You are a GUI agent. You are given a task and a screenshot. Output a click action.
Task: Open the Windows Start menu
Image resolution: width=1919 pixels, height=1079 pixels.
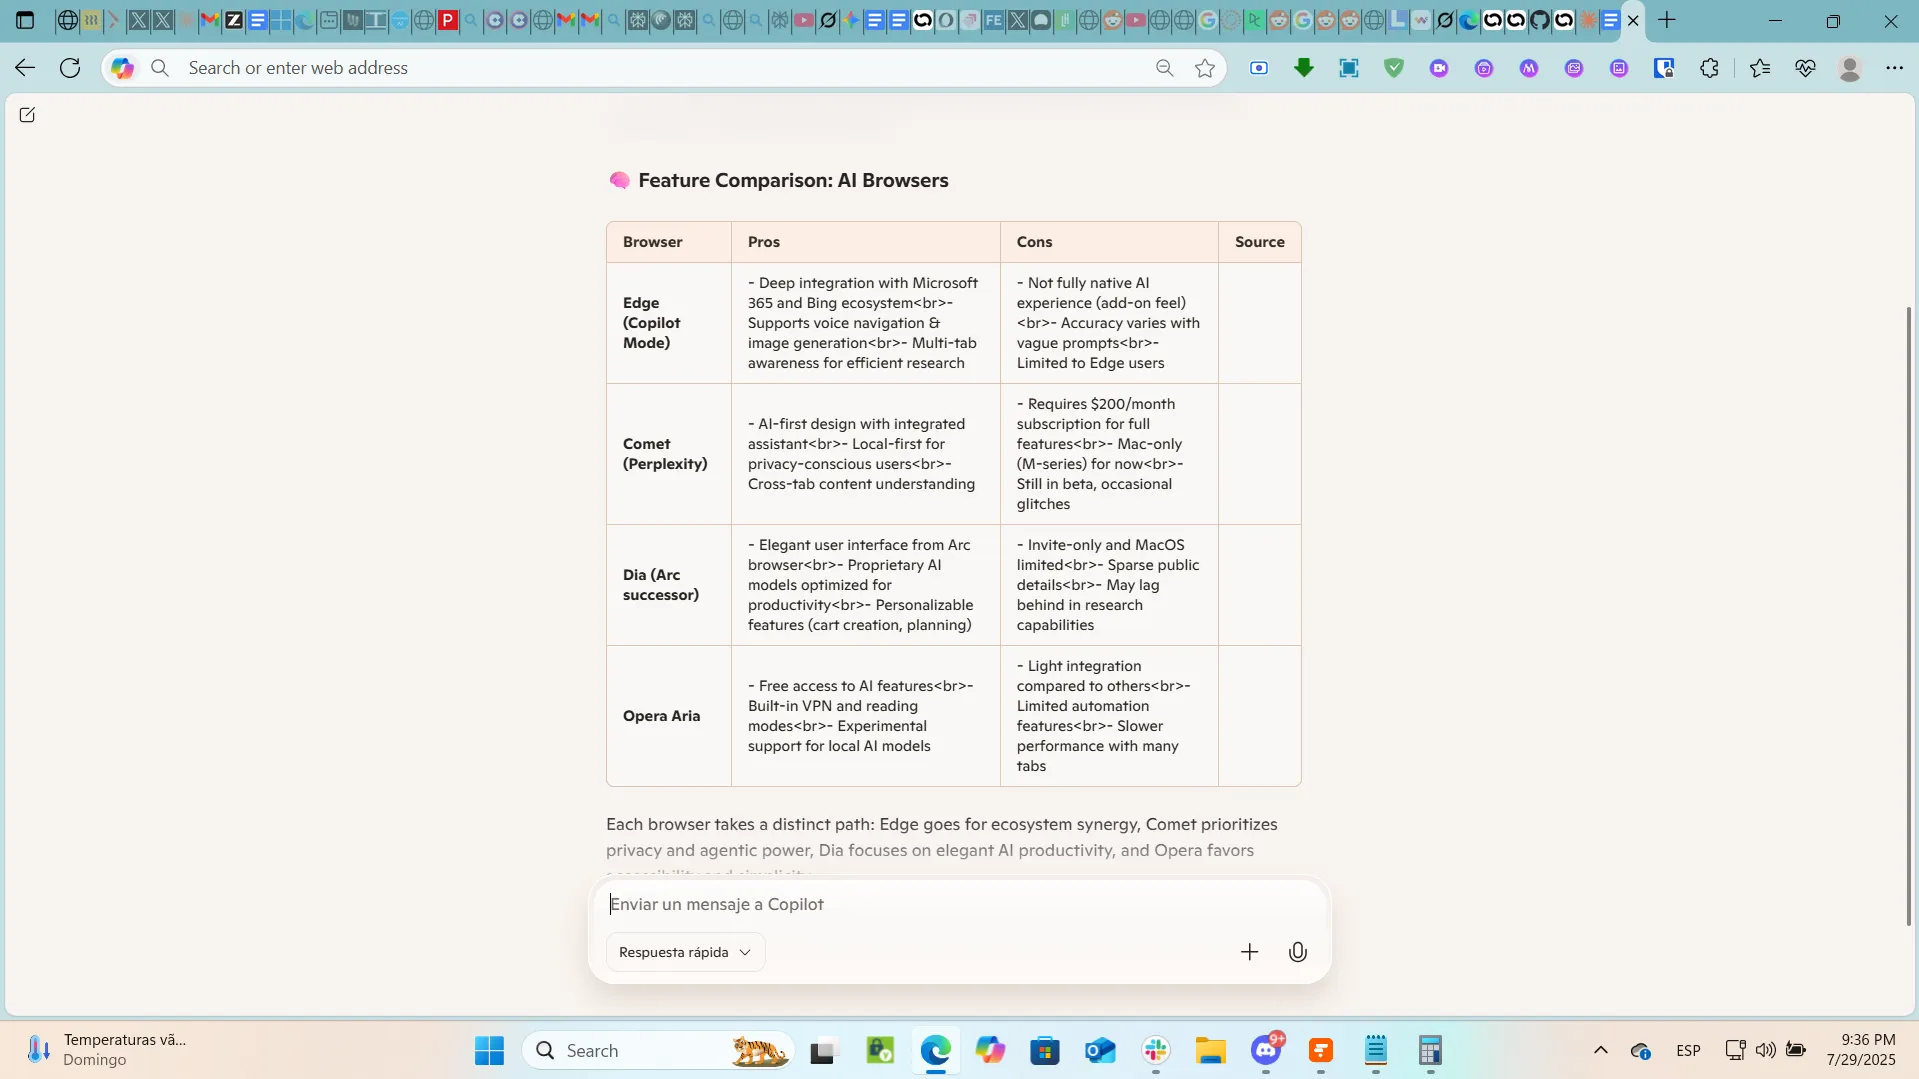click(x=489, y=1050)
